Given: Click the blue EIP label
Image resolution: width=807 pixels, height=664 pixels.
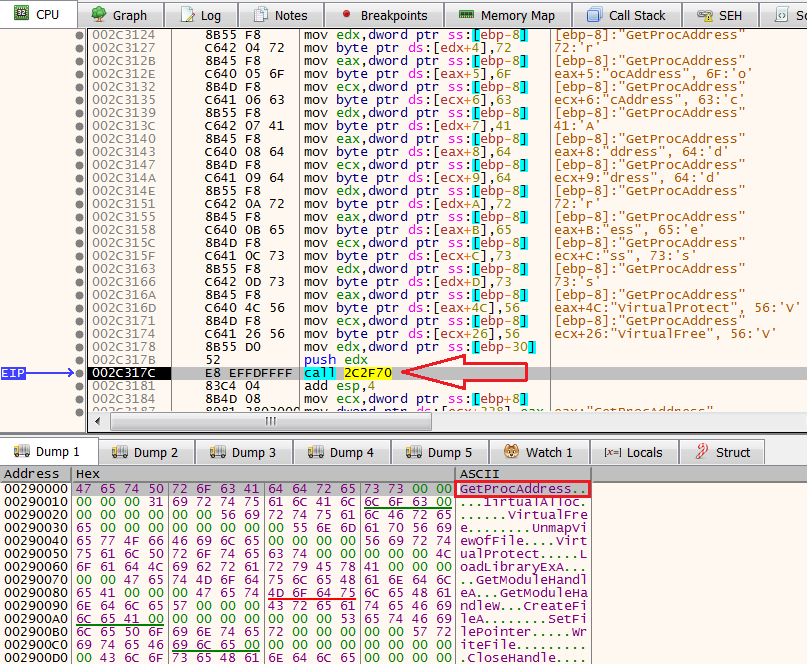Looking at the screenshot, I should [x=13, y=373].
